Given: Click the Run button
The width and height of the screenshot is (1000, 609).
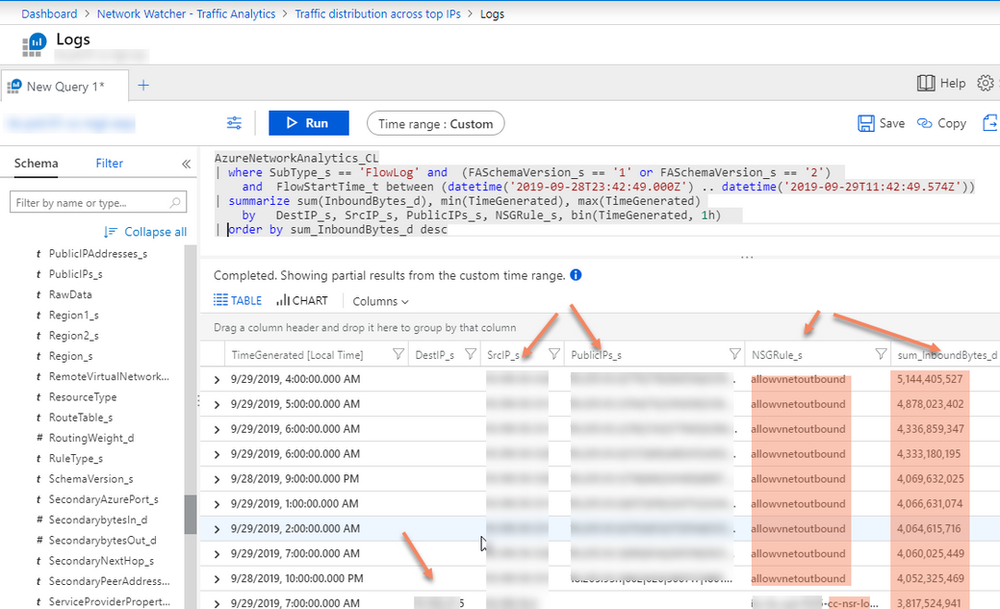Looking at the screenshot, I should click(x=308, y=122).
